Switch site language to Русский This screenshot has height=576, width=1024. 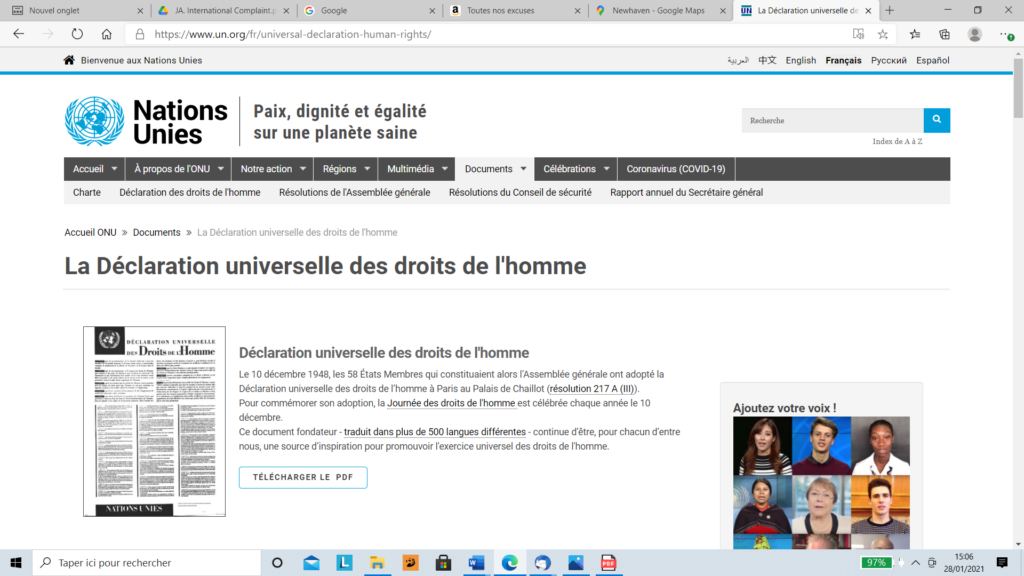point(889,60)
